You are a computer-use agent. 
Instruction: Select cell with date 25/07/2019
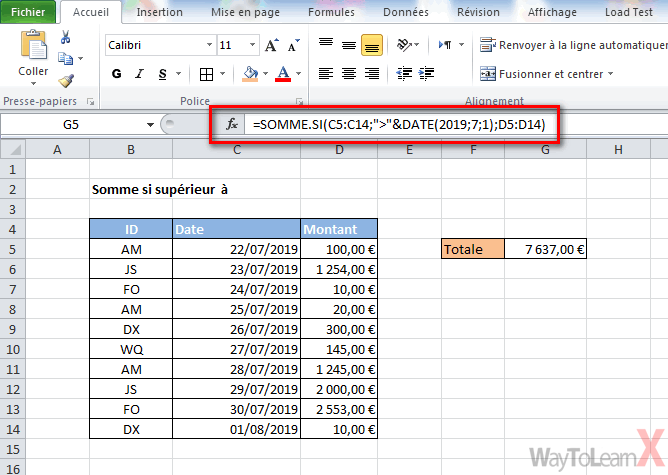236,309
